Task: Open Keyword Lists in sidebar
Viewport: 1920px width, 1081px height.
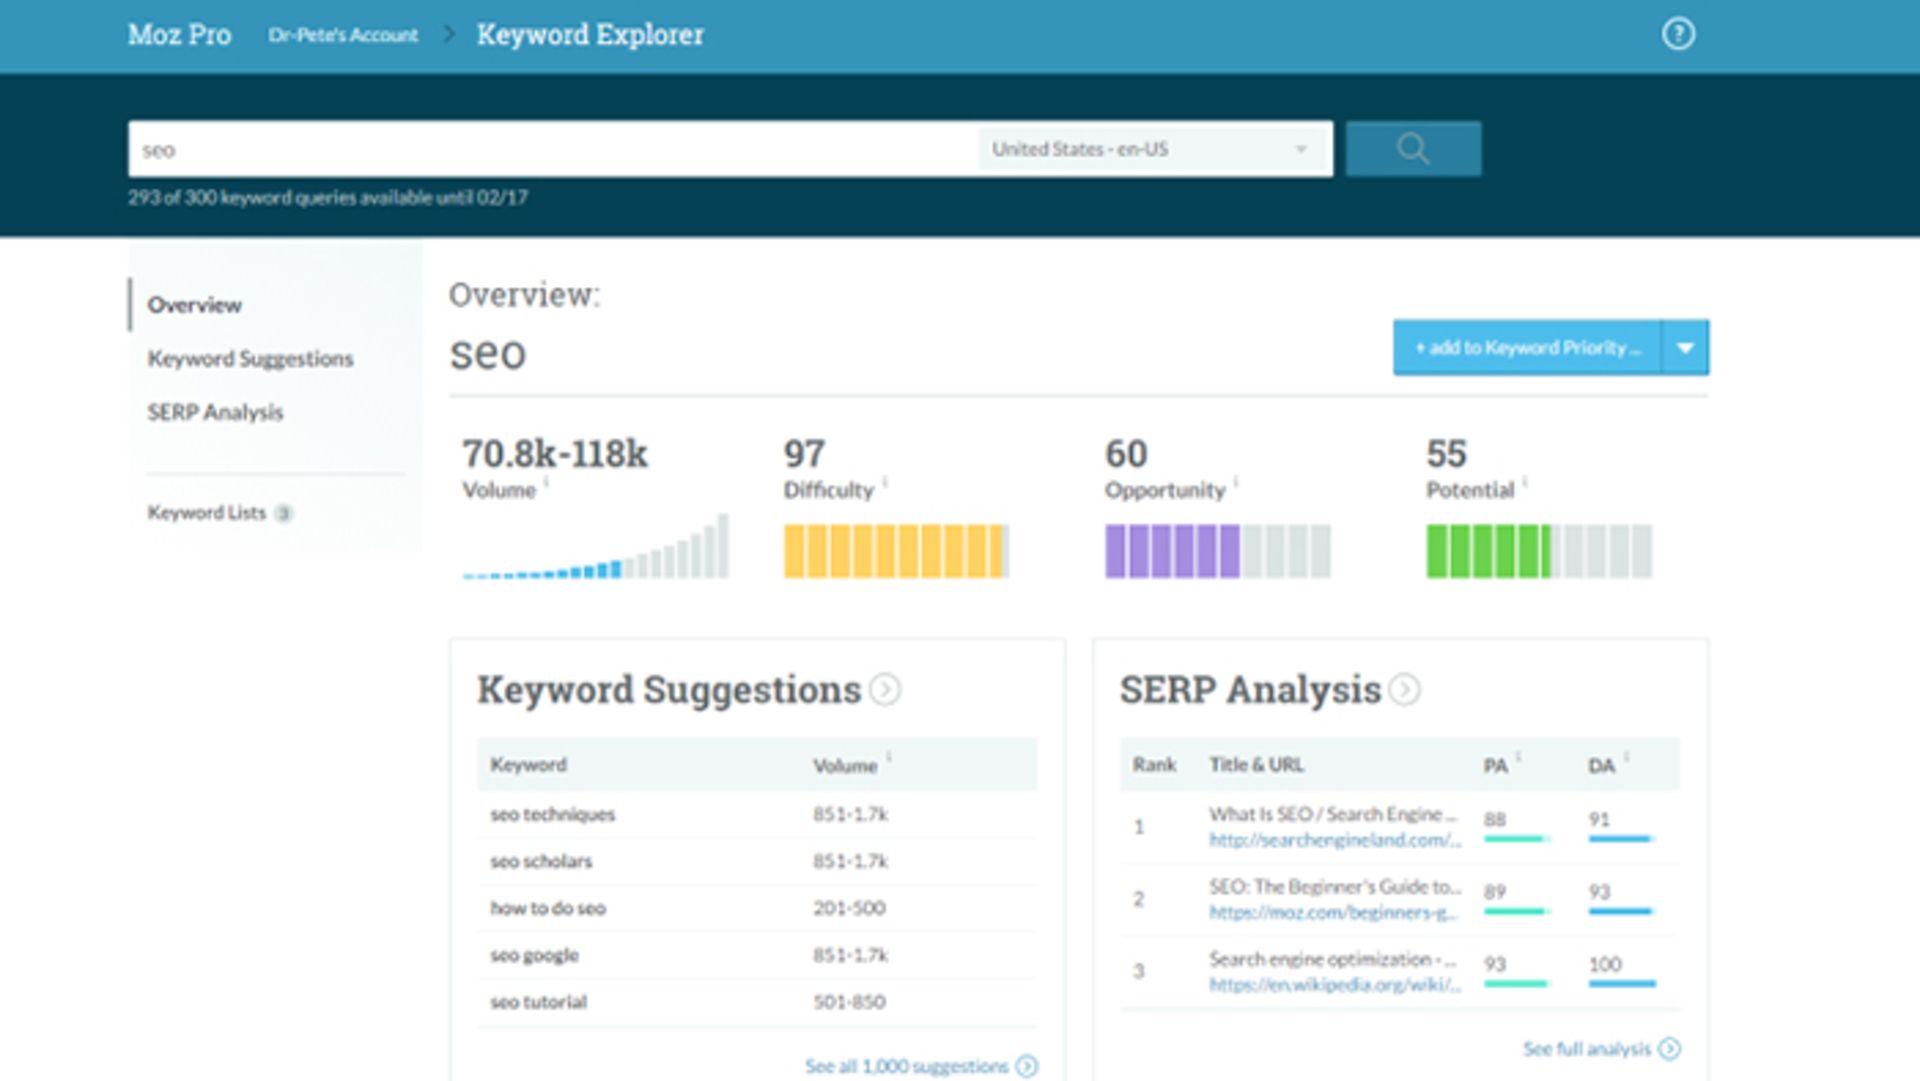Action: coord(207,512)
